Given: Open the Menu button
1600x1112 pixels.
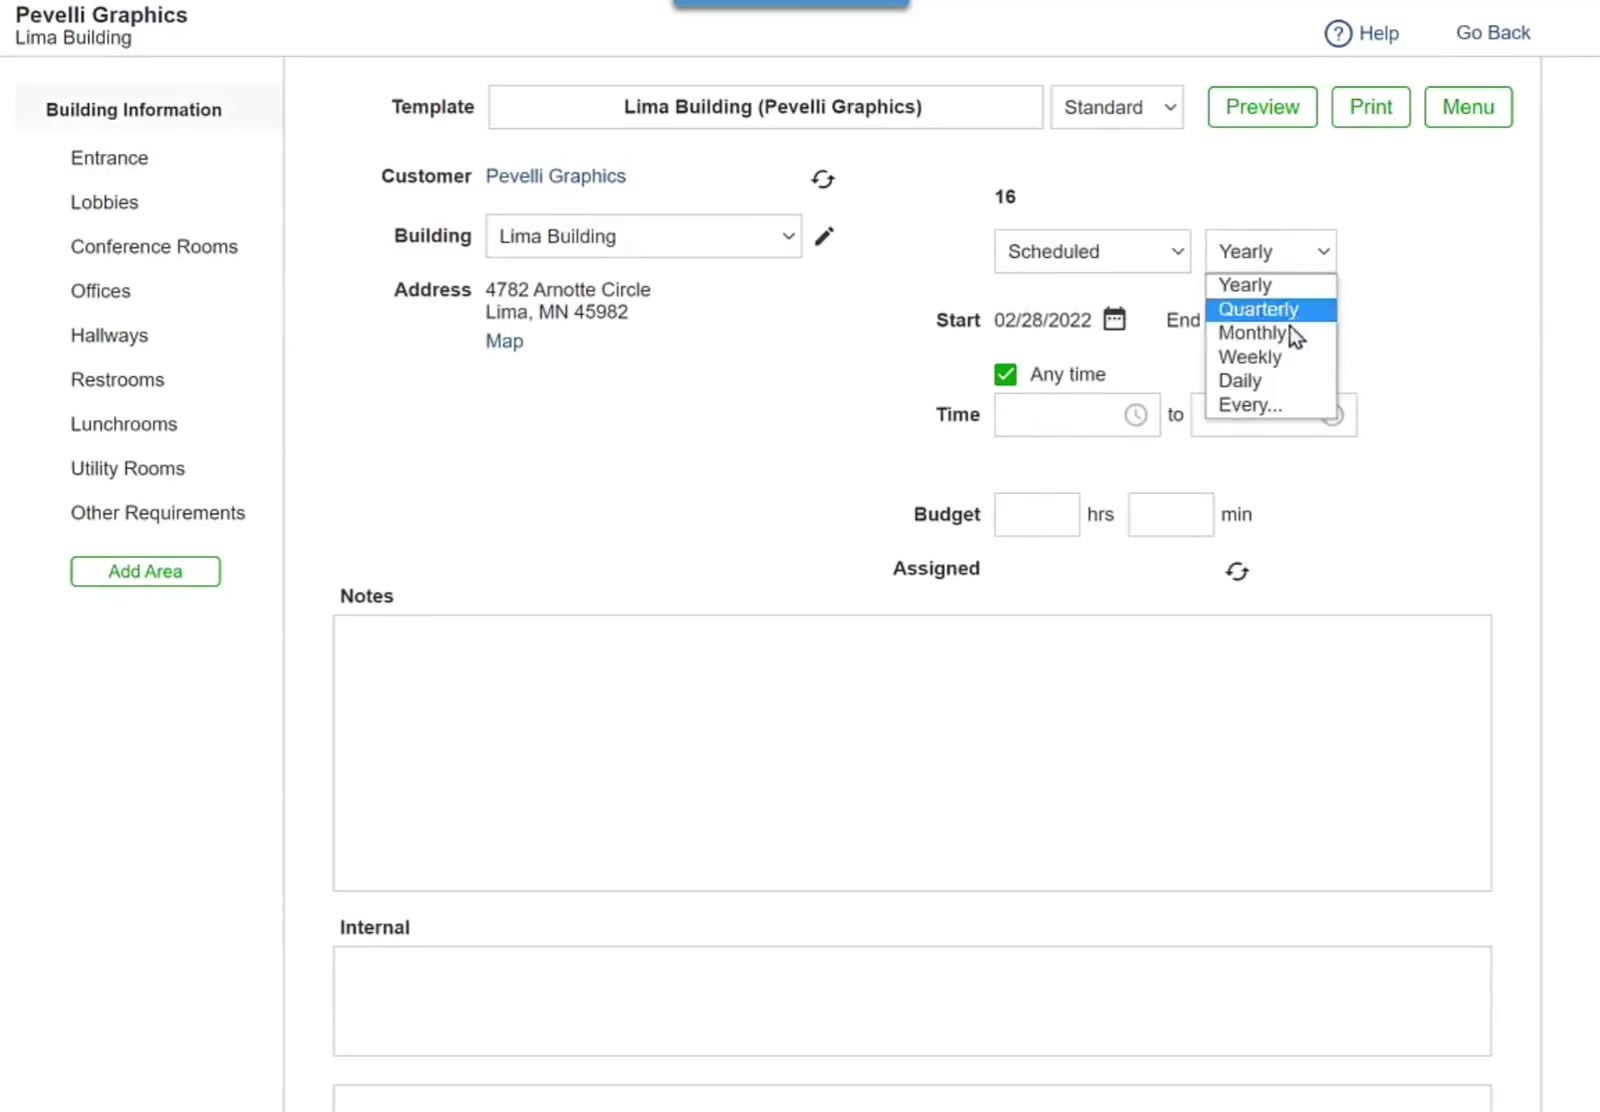Looking at the screenshot, I should coord(1468,107).
